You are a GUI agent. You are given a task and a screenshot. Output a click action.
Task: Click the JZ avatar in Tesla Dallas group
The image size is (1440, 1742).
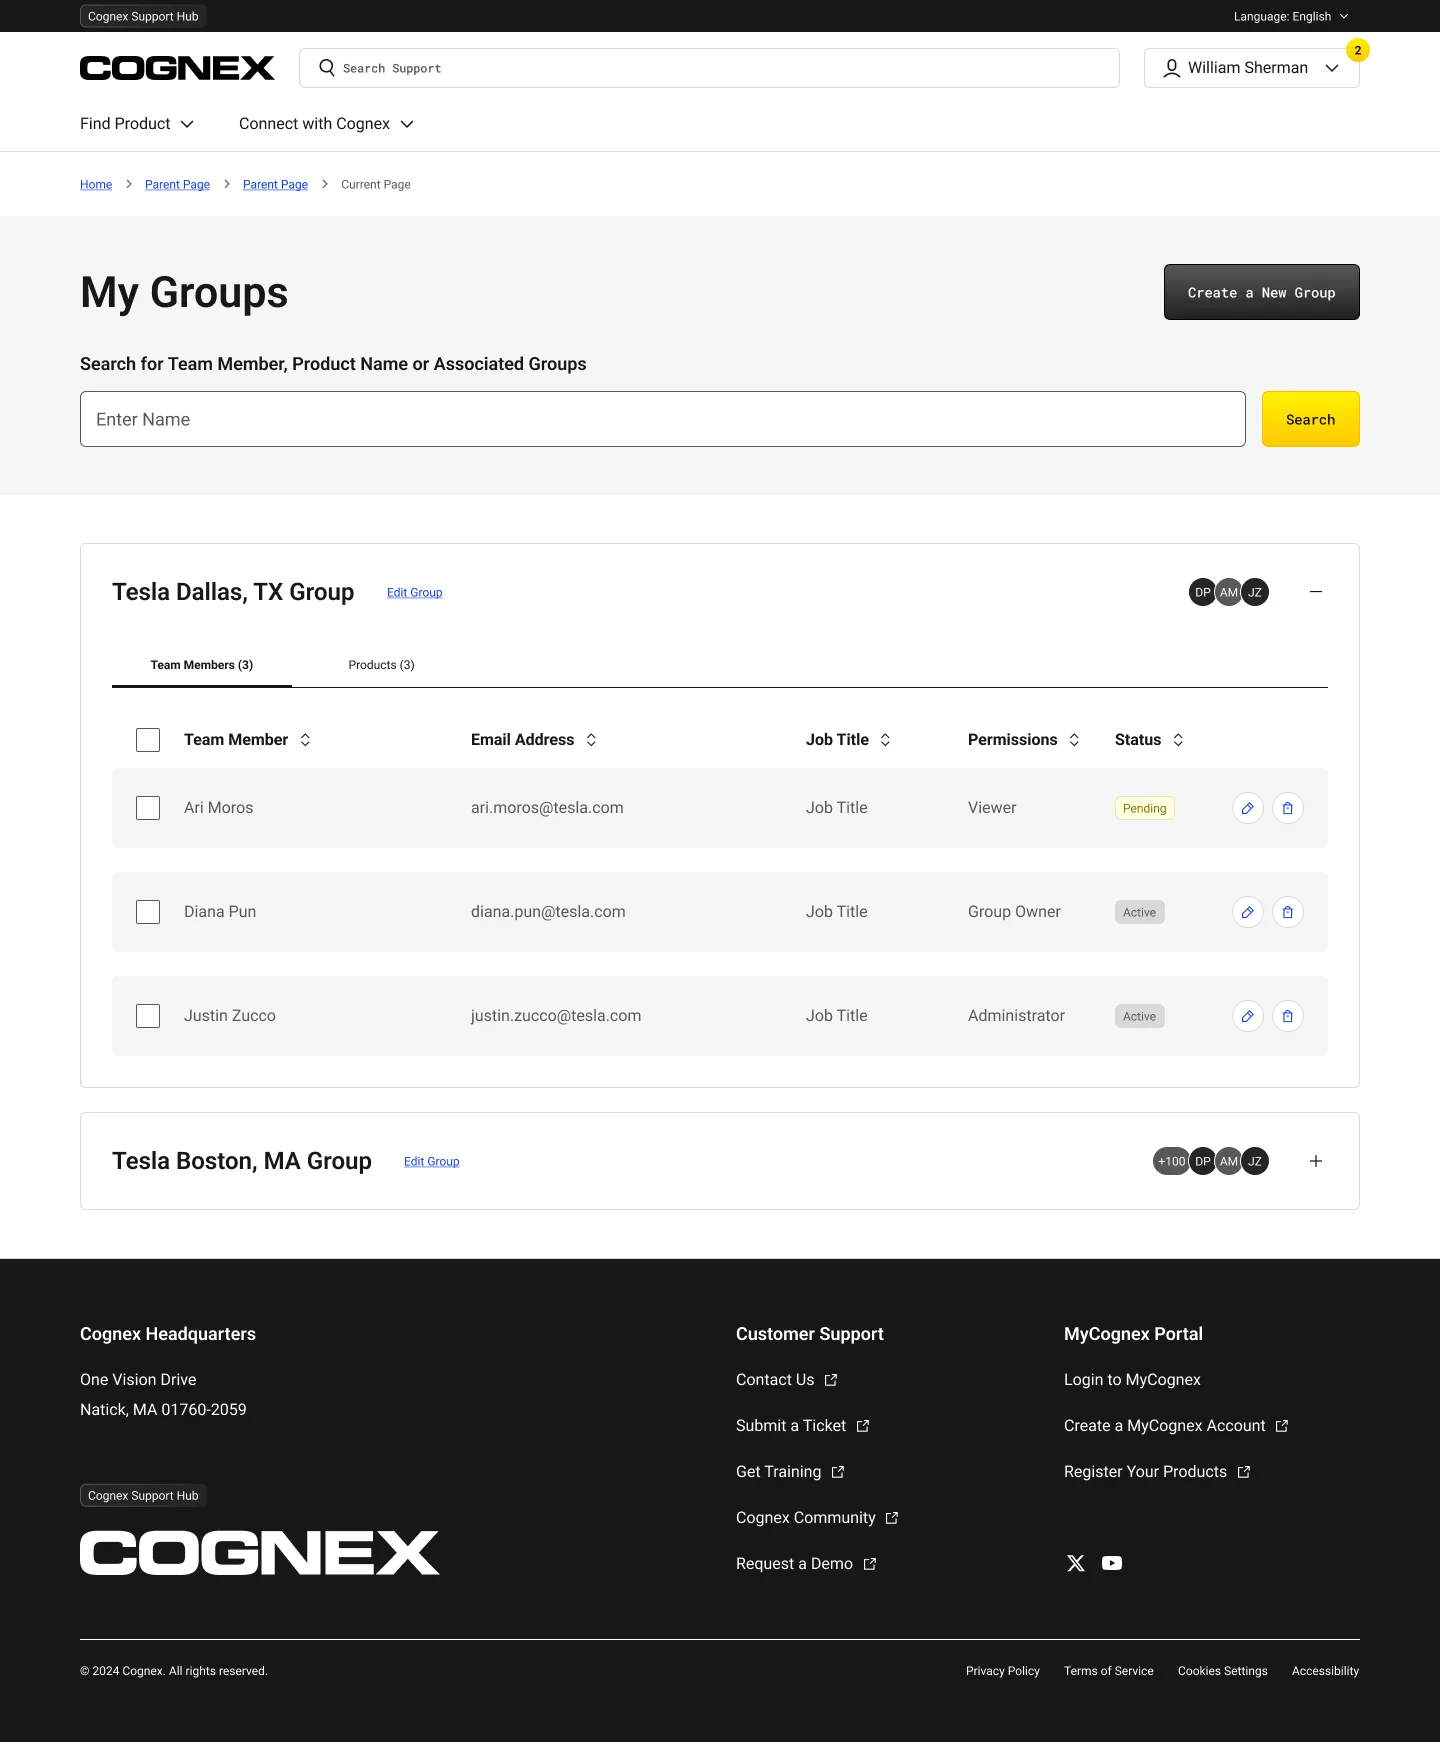[x=1255, y=592]
